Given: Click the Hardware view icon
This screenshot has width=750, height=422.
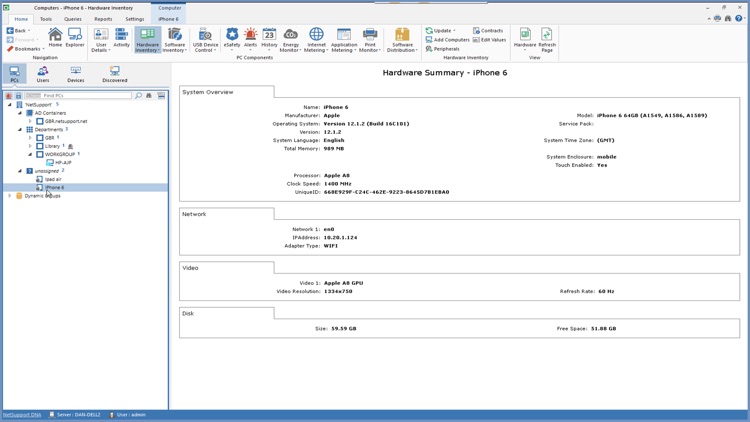Looking at the screenshot, I should tap(525, 38).
